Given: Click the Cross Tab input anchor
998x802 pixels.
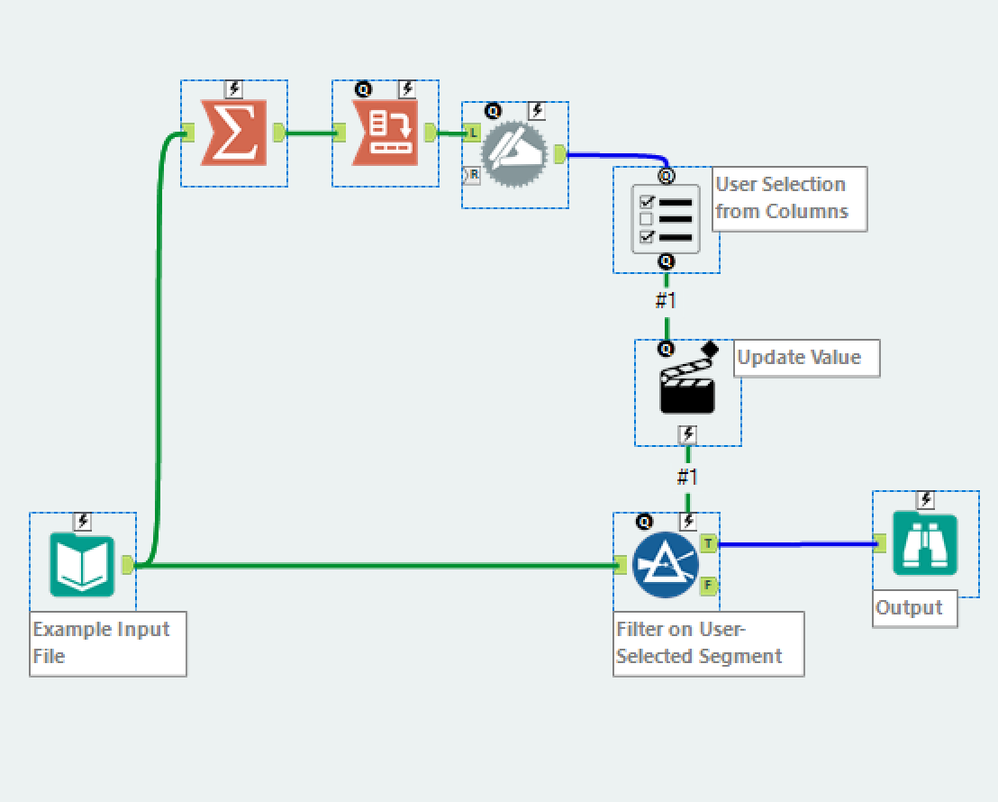Looking at the screenshot, I should (339, 133).
